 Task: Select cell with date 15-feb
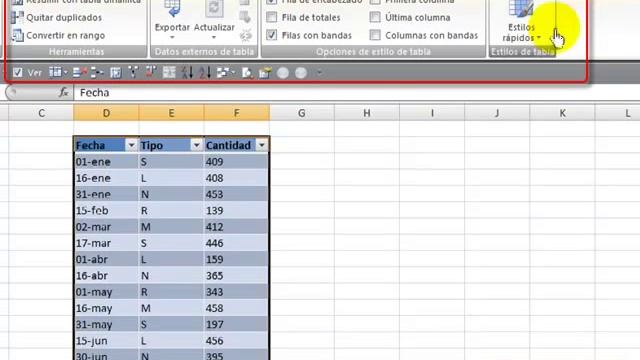tap(106, 211)
